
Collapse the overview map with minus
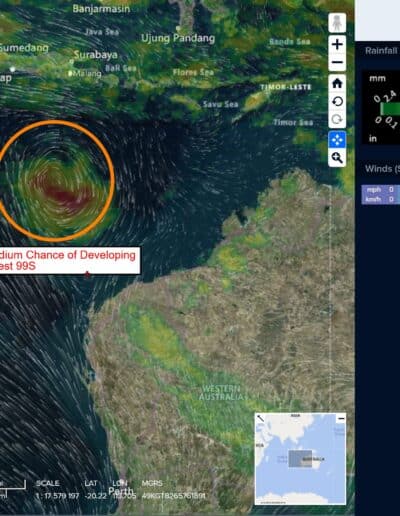click(x=341, y=418)
